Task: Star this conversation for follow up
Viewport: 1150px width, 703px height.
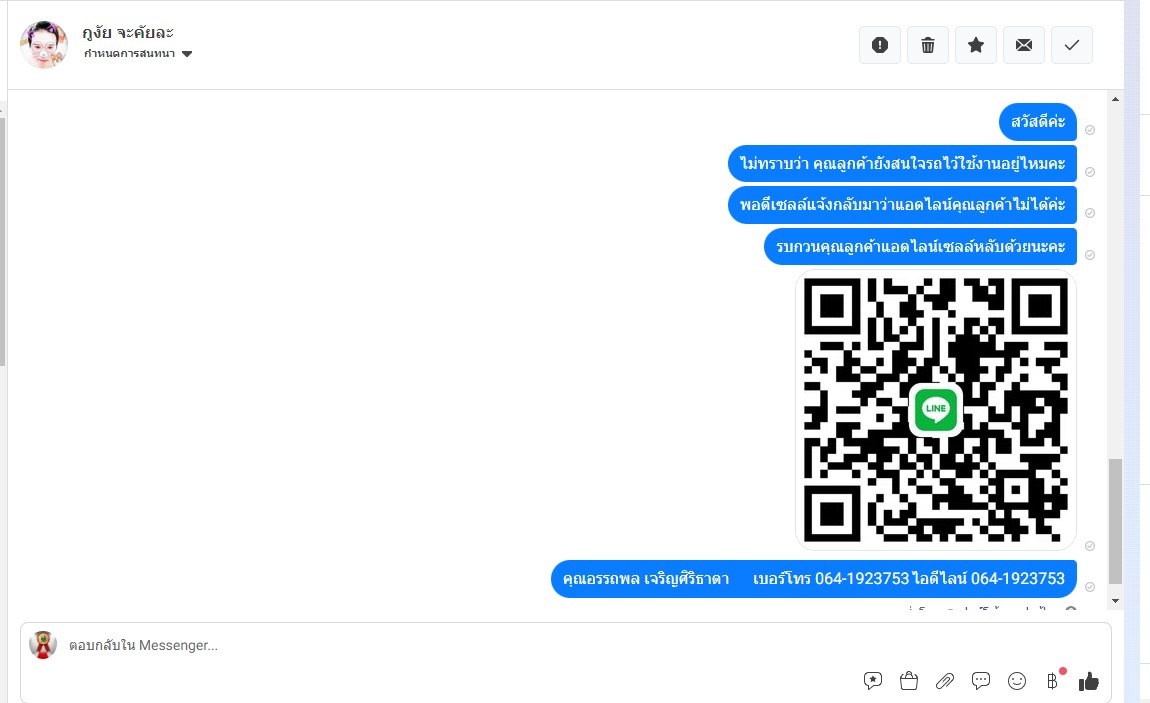Action: click(975, 45)
